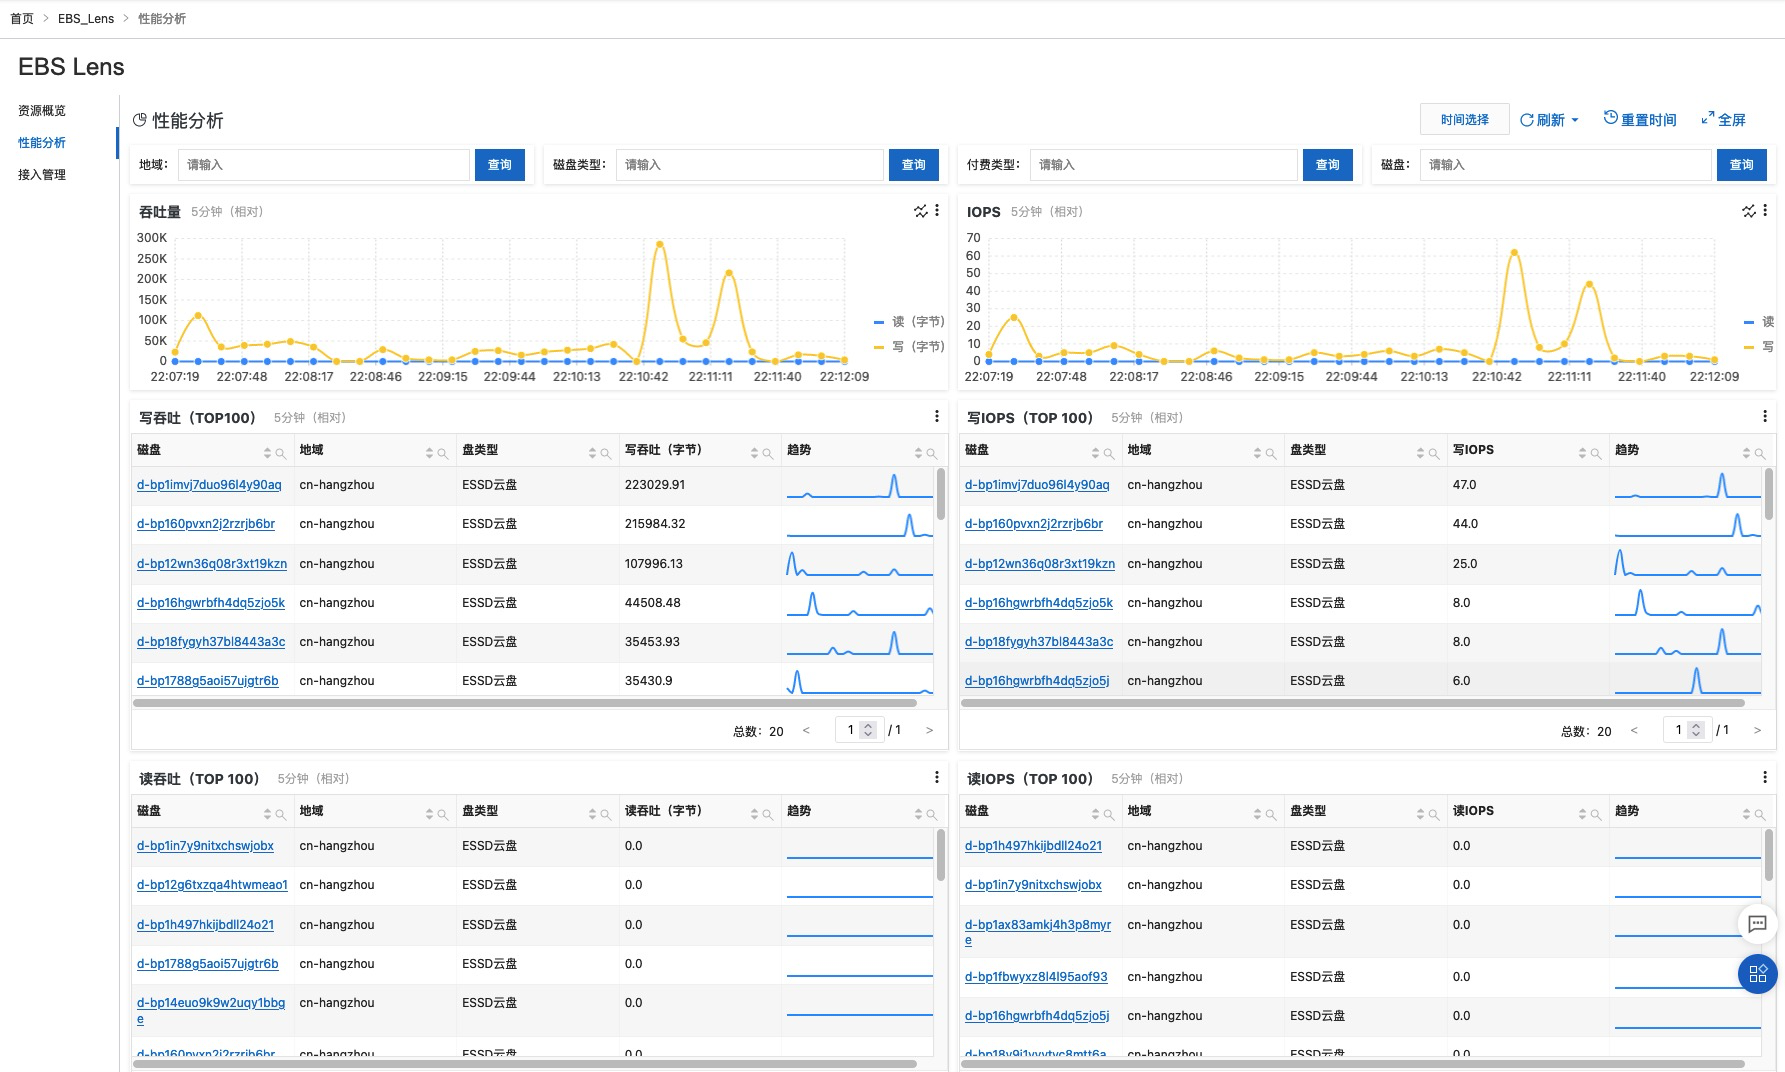Sort the 趋势 column in 写IOPS table

coord(1746,453)
